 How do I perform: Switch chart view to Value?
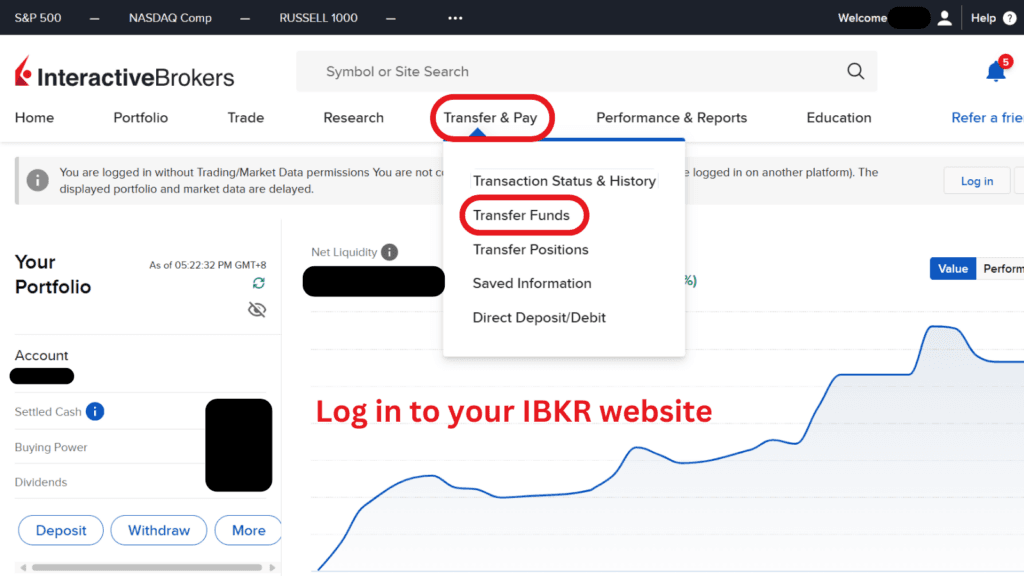(x=952, y=268)
